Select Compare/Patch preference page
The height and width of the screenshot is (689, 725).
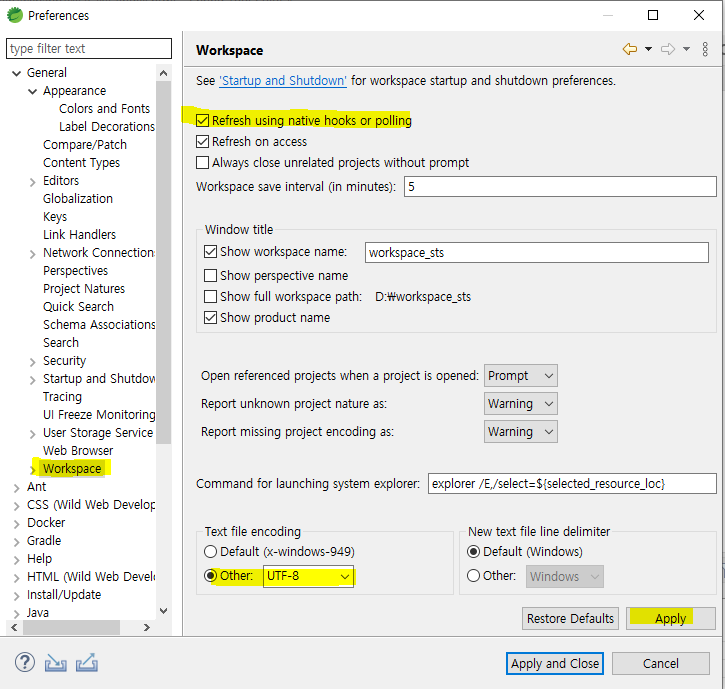(x=85, y=145)
